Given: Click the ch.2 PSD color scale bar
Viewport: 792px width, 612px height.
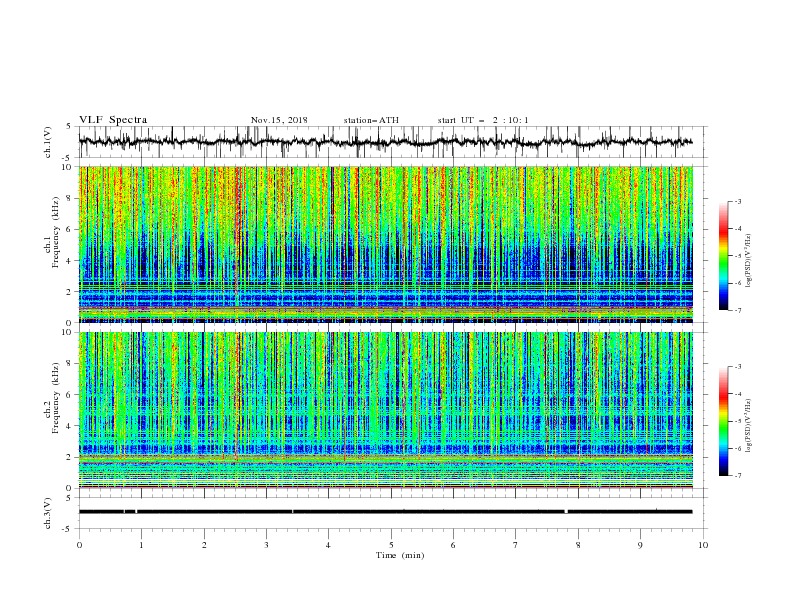Looking at the screenshot, I should point(723,421).
